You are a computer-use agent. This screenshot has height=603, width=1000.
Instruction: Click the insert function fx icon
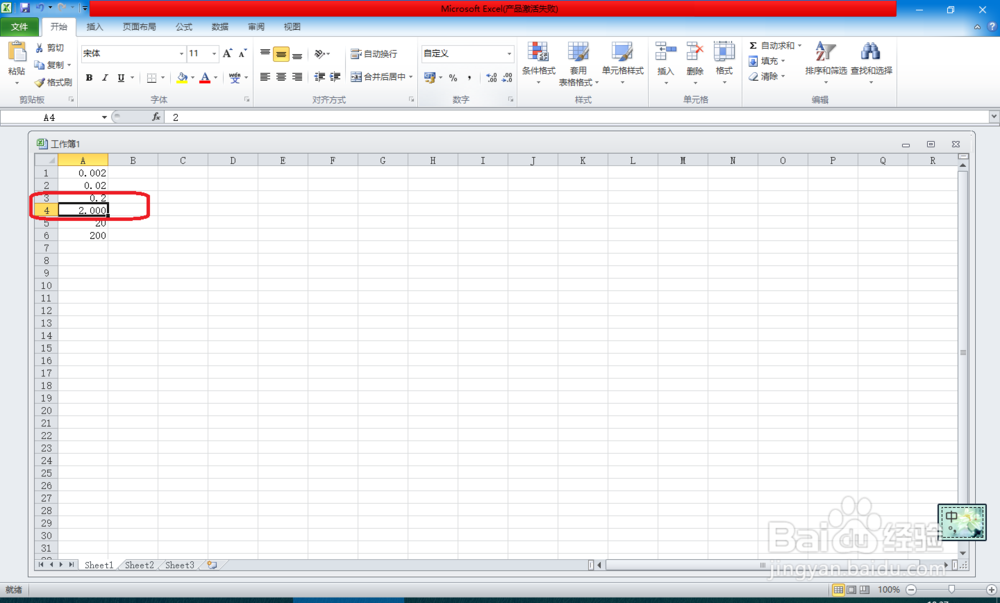156,117
